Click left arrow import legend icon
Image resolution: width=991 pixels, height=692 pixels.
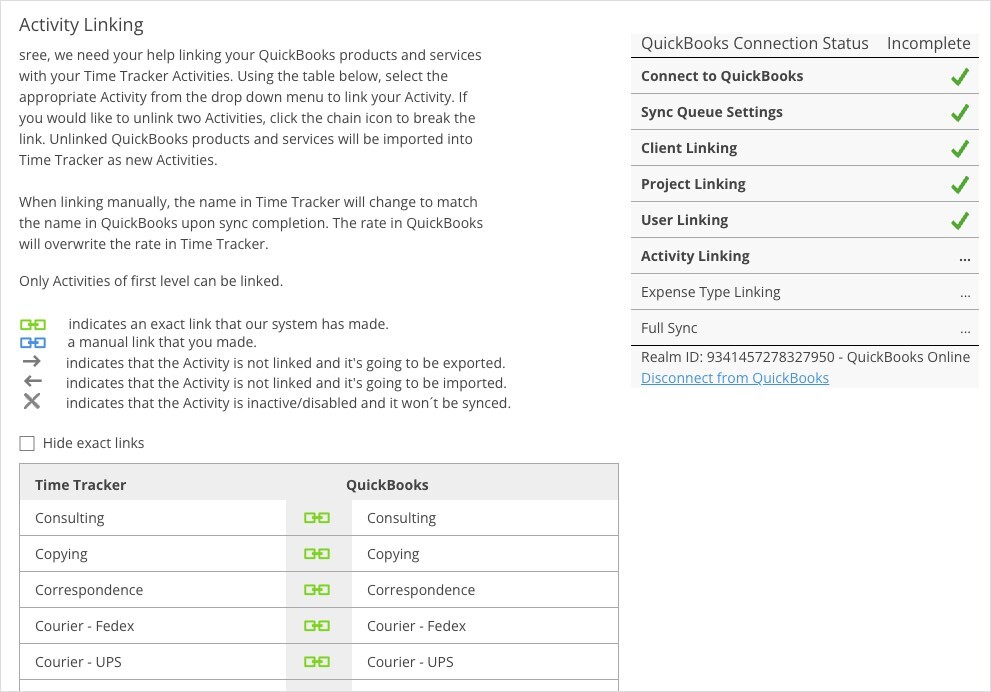(32, 381)
